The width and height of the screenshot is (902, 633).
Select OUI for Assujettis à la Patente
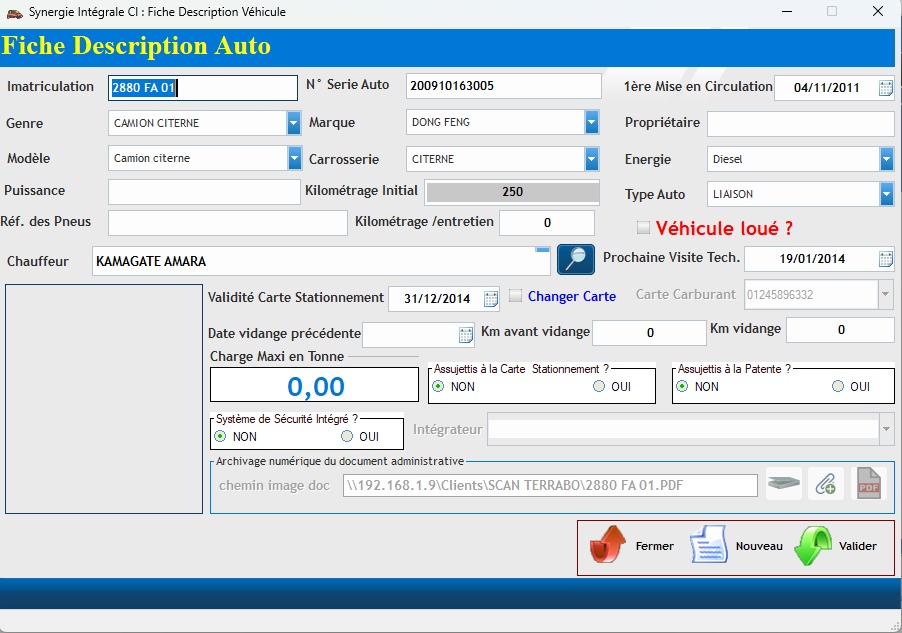click(839, 387)
